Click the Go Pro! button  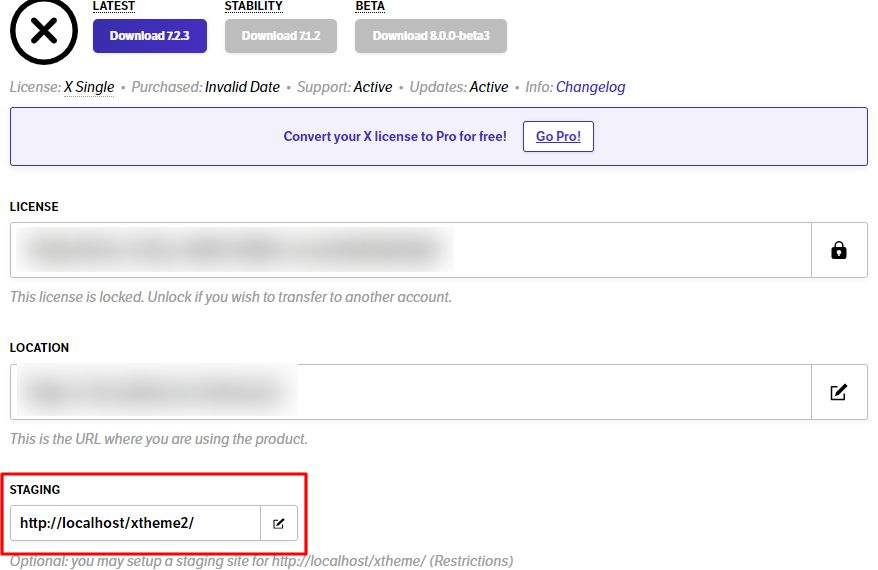(x=558, y=137)
